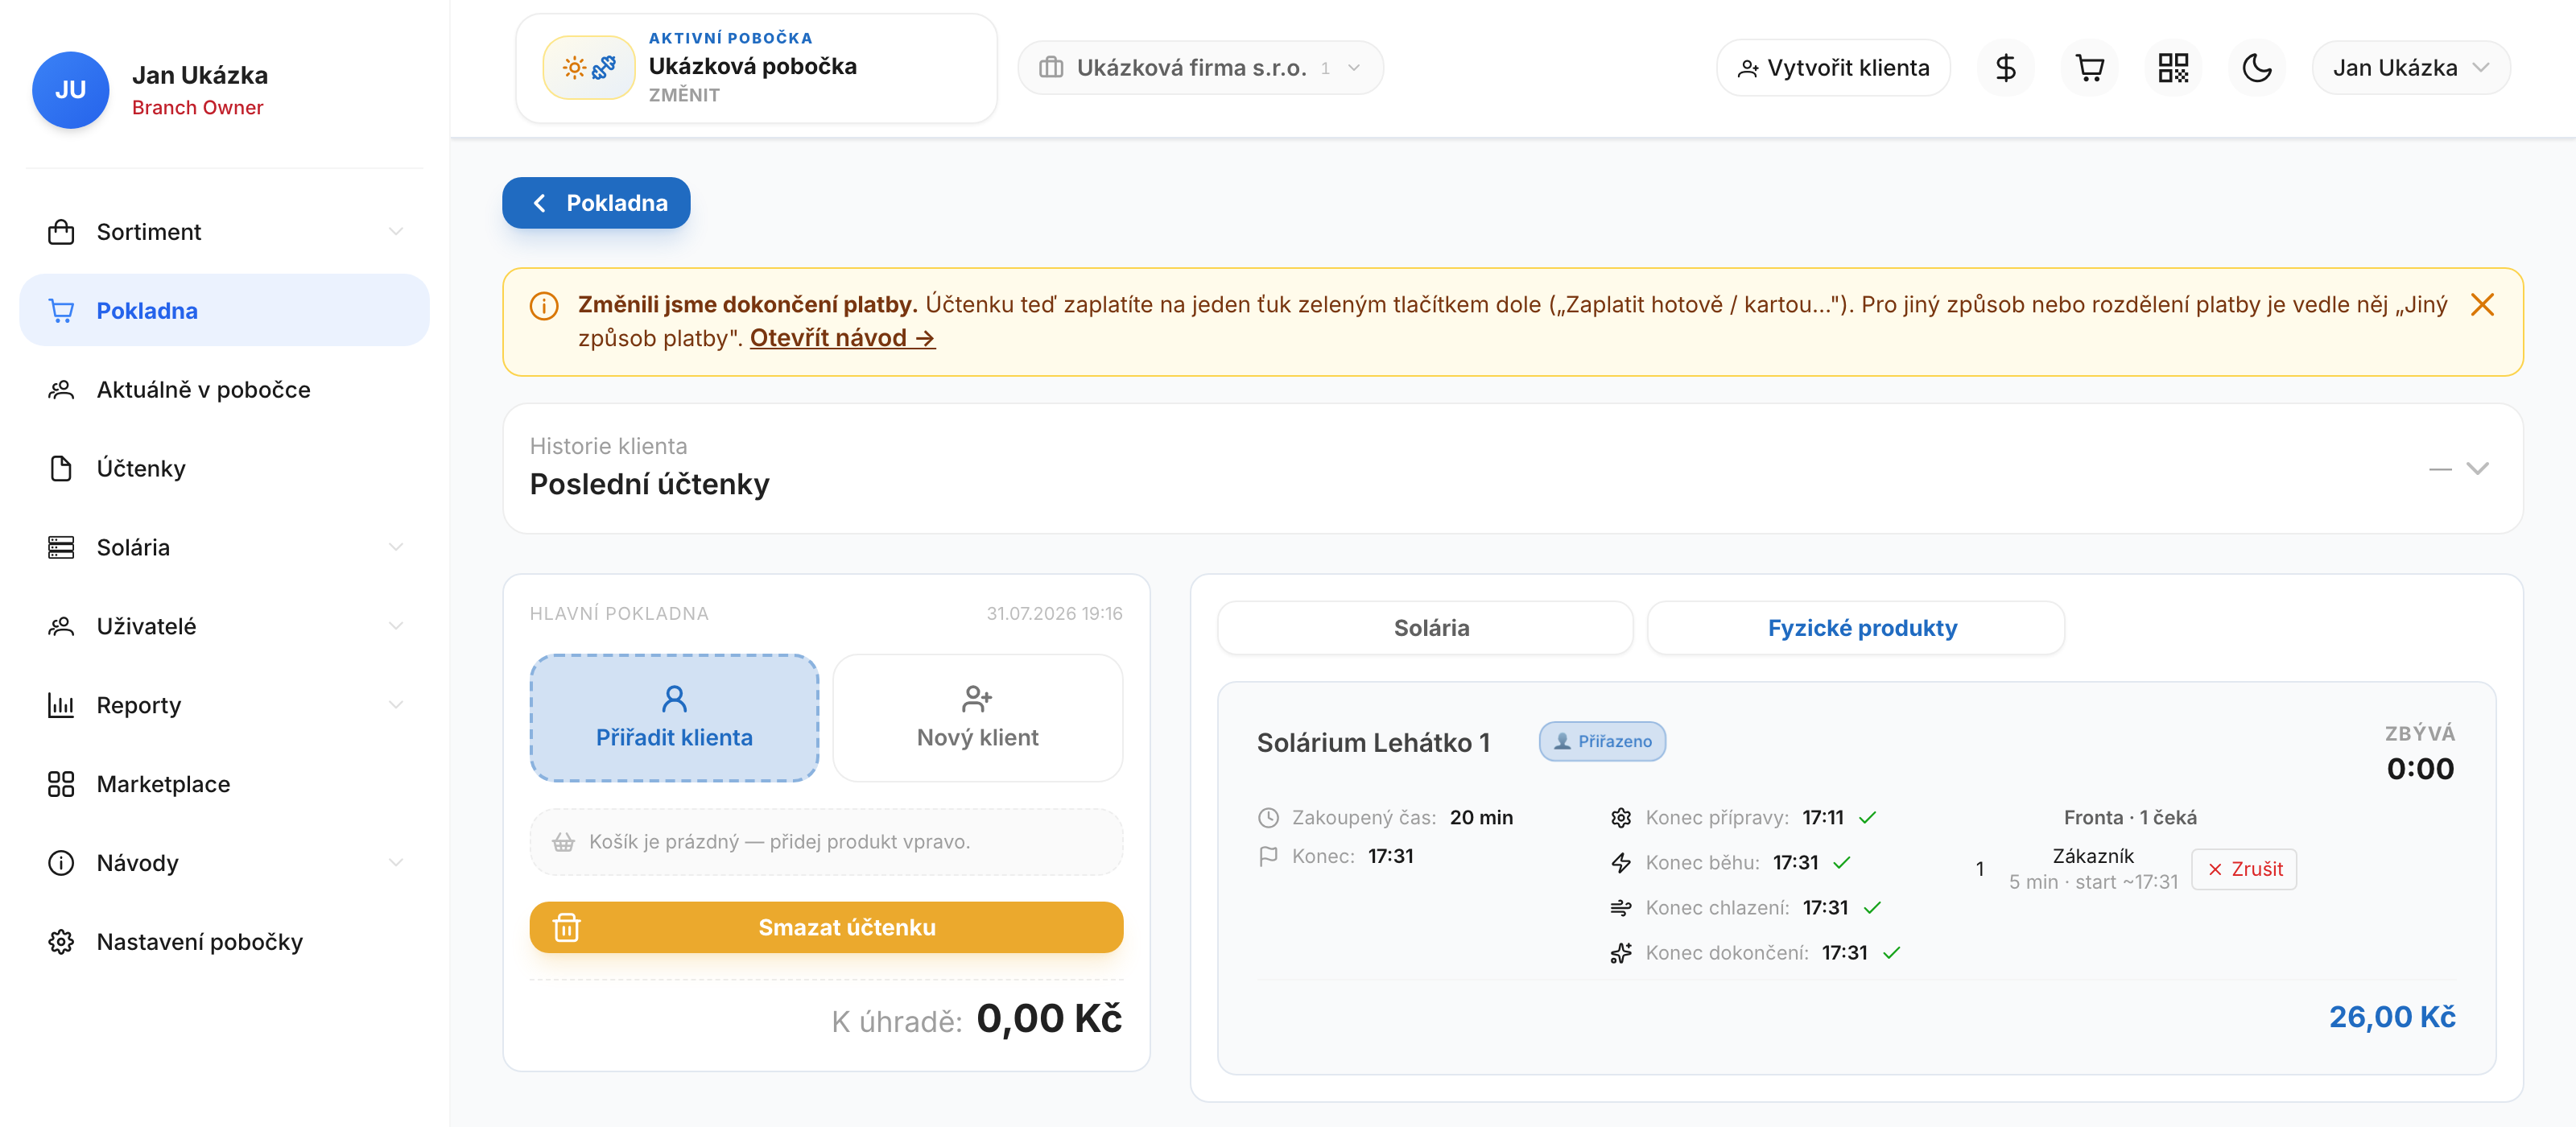Click the Marketplace grid icon
The height and width of the screenshot is (1127, 2576).
61,784
